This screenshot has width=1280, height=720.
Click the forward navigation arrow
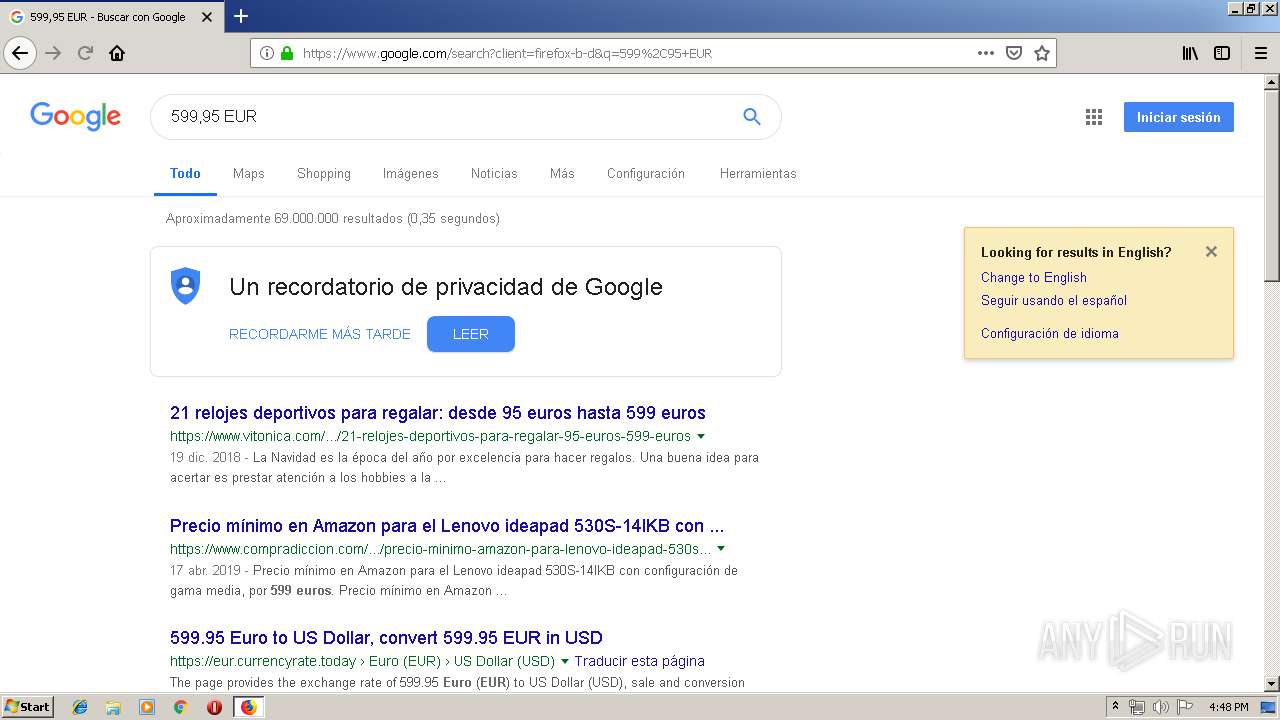(54, 53)
